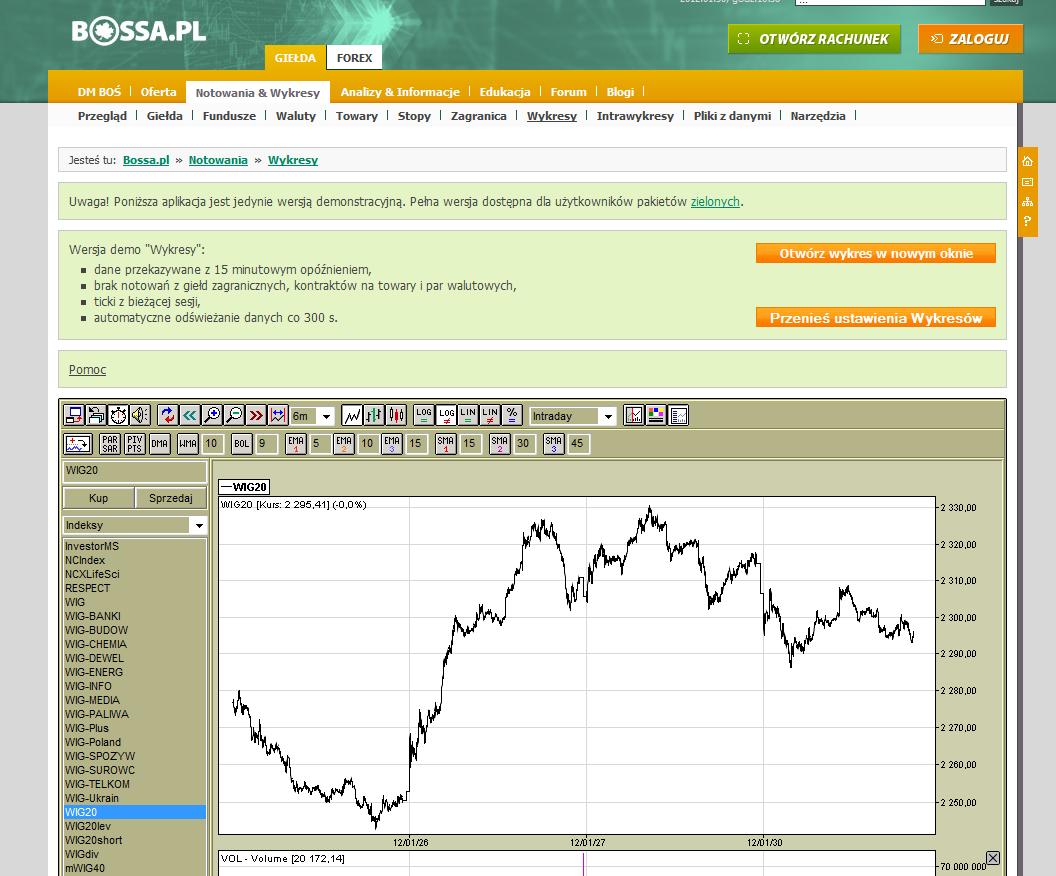Click the ZALOGUJ login button

point(970,39)
